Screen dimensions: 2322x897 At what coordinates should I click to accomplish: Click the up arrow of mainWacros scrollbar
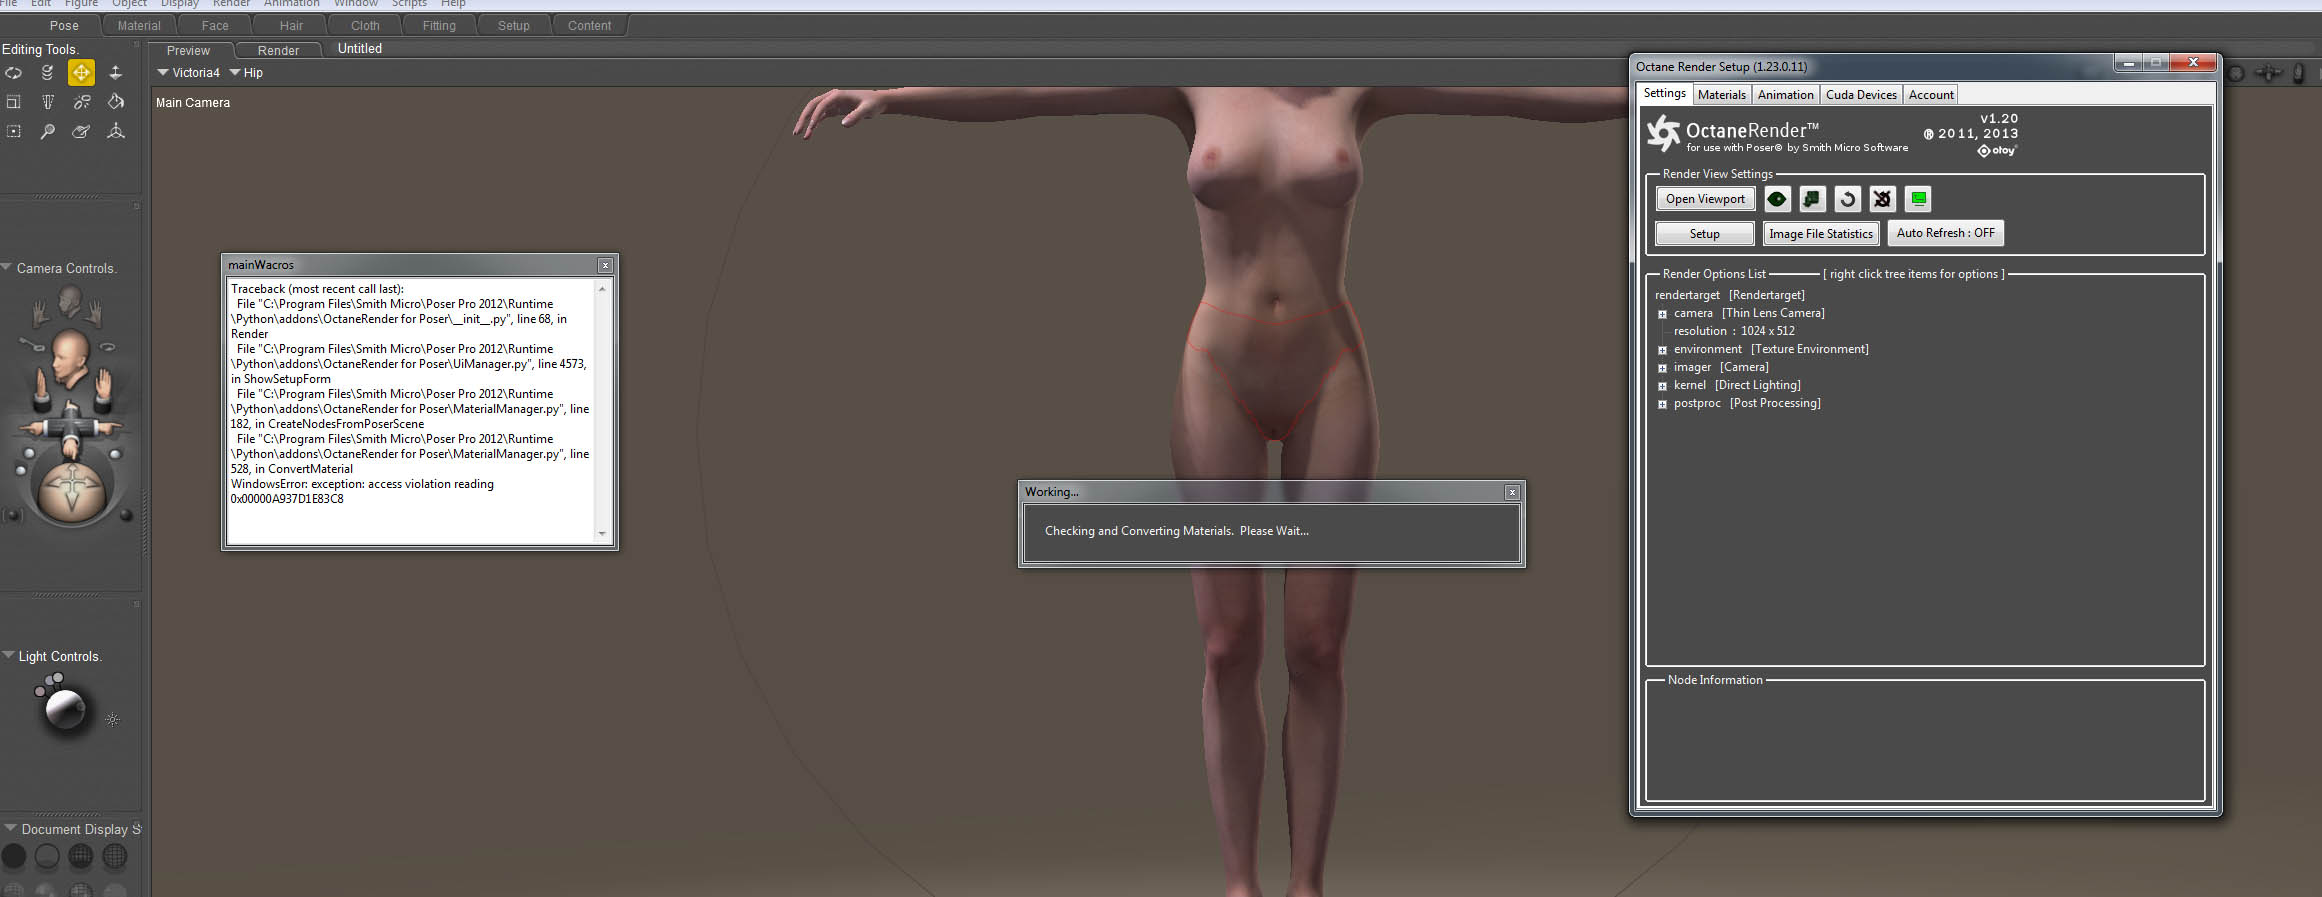(x=602, y=289)
